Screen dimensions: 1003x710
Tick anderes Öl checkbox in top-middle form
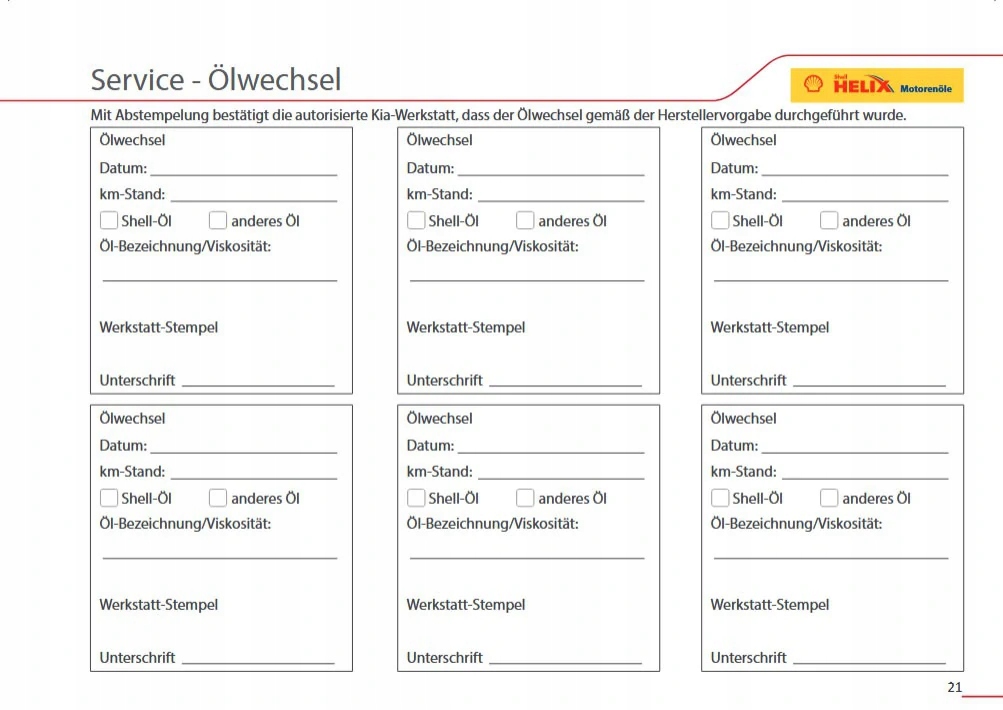coord(525,220)
